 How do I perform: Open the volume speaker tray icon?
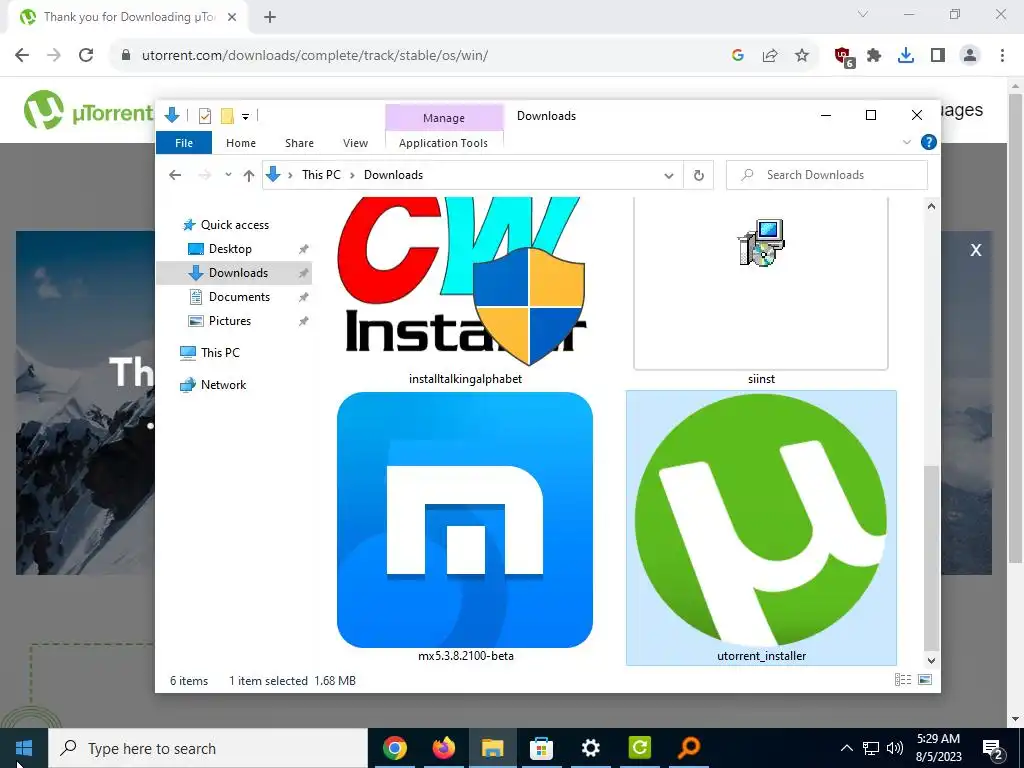point(895,748)
